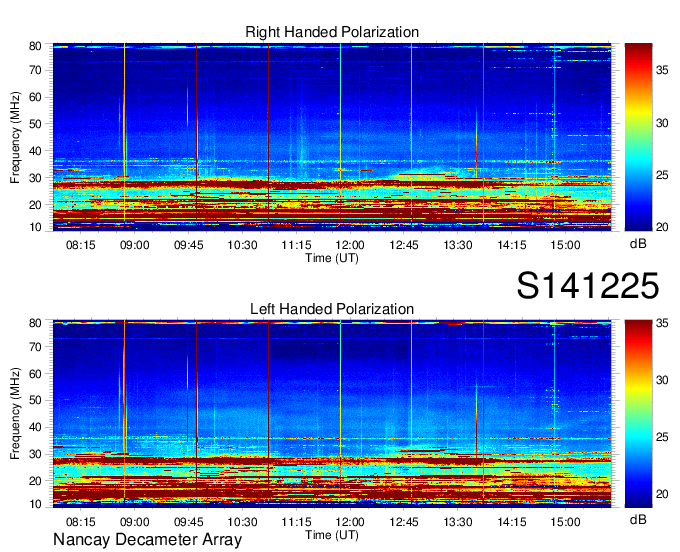Click 12:45 tick on right-handed plot
Screen dimensions: 680x552
[x=404, y=245]
